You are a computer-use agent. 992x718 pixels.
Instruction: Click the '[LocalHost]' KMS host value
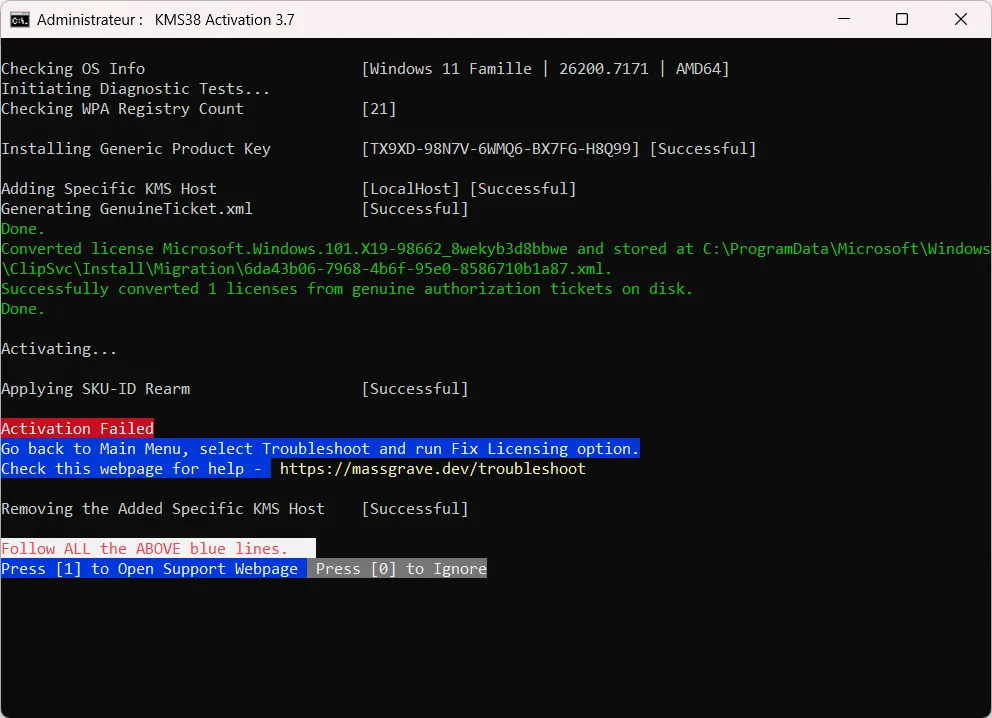click(411, 189)
